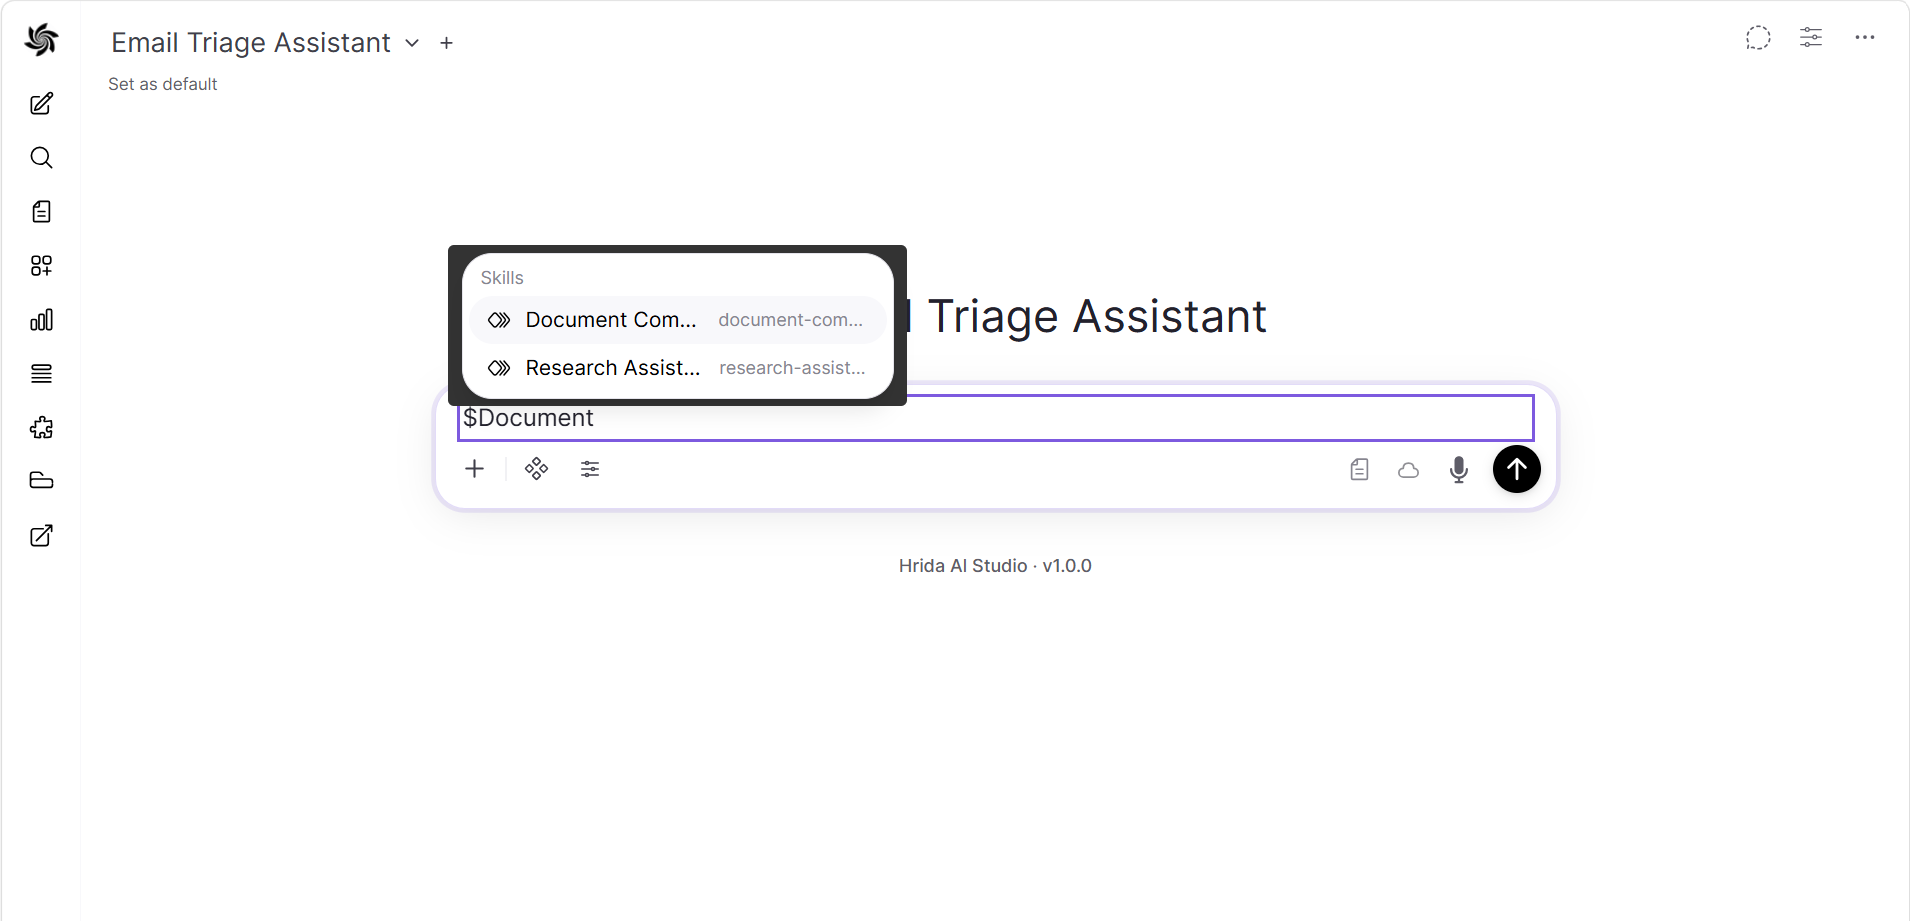The height and width of the screenshot is (921, 1912).
Task: Click the diamond grid integrations icon
Action: click(537, 469)
